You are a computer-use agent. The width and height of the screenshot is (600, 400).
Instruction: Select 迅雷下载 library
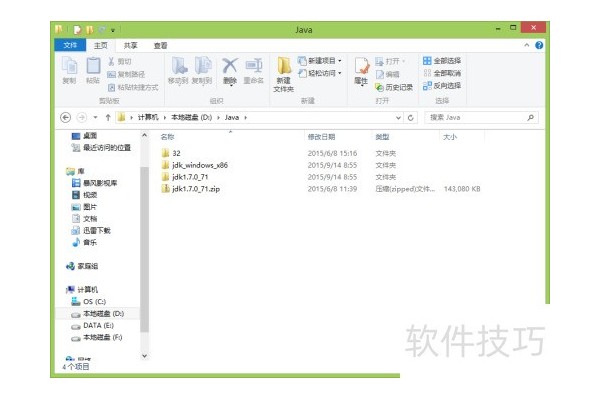tap(91, 230)
